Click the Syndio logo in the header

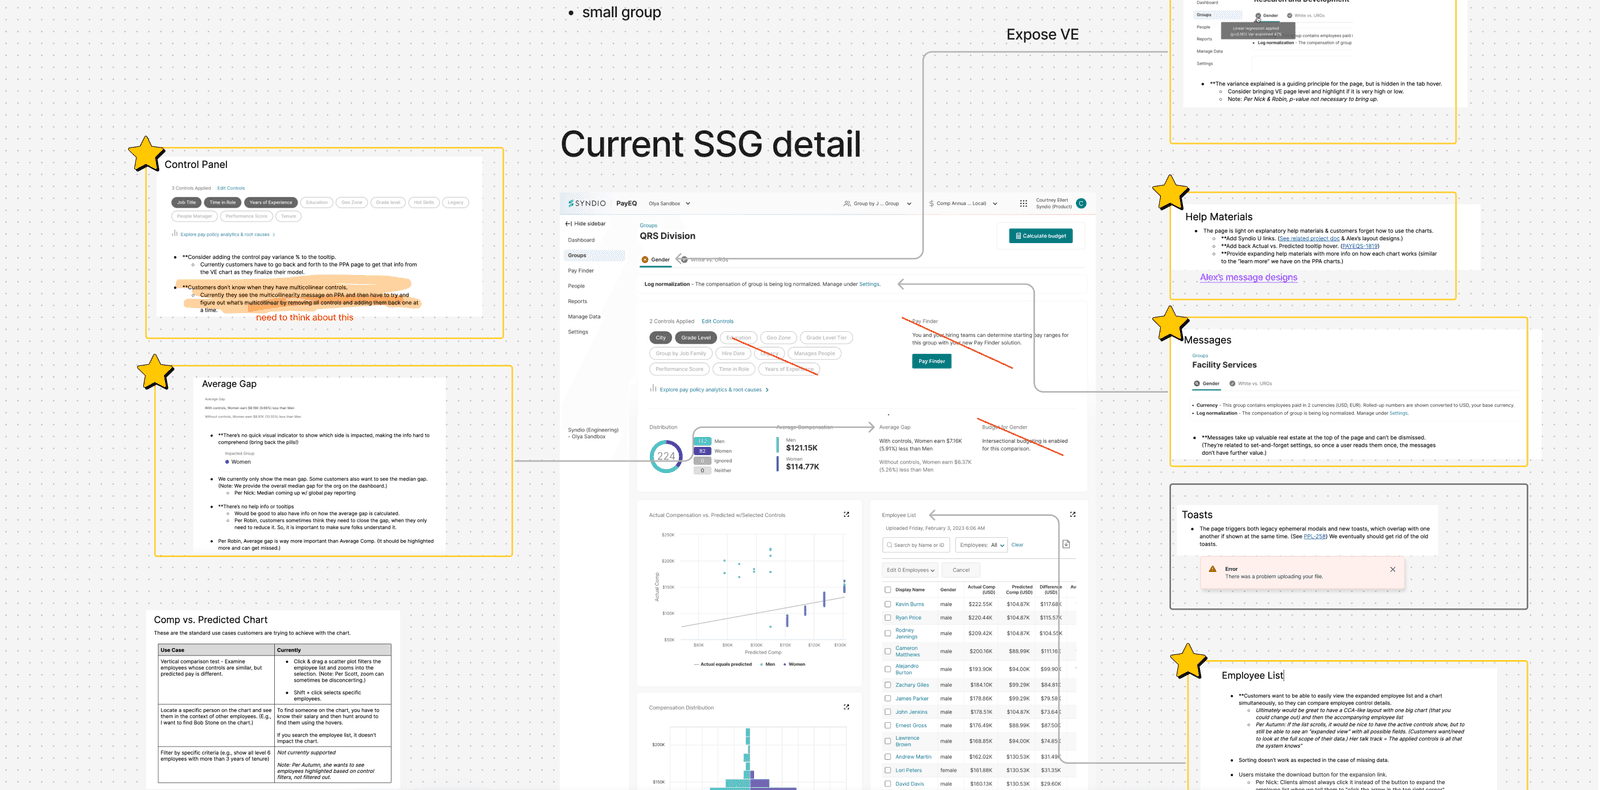[x=587, y=203]
